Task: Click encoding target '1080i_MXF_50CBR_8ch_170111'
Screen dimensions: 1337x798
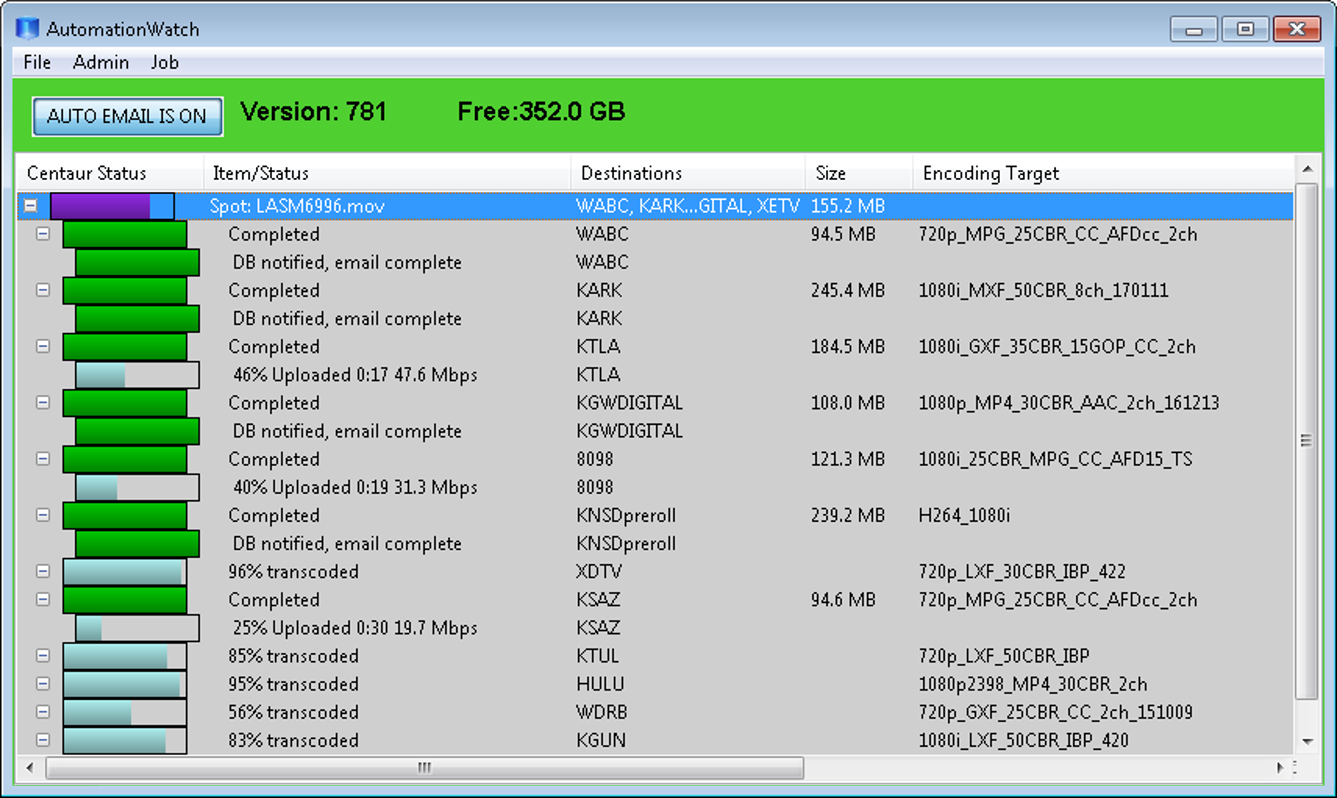Action: coord(1043,291)
